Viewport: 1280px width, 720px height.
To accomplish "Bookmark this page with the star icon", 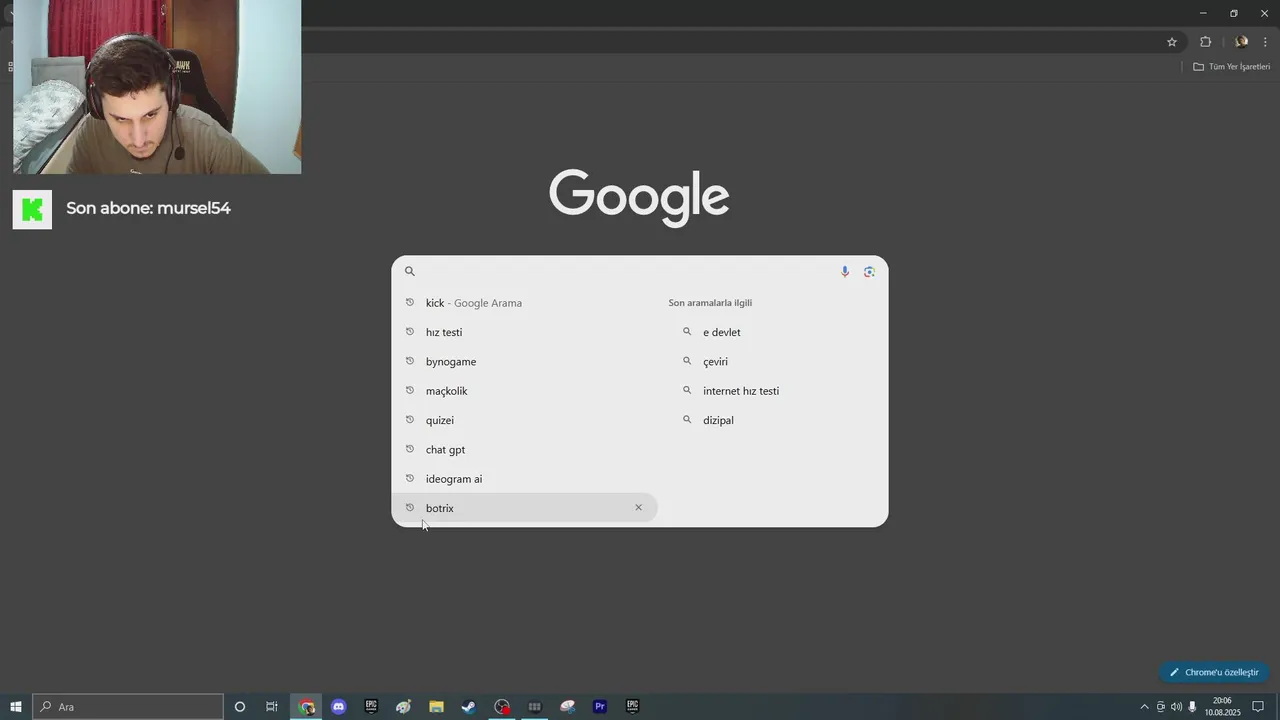I will 1172,42.
